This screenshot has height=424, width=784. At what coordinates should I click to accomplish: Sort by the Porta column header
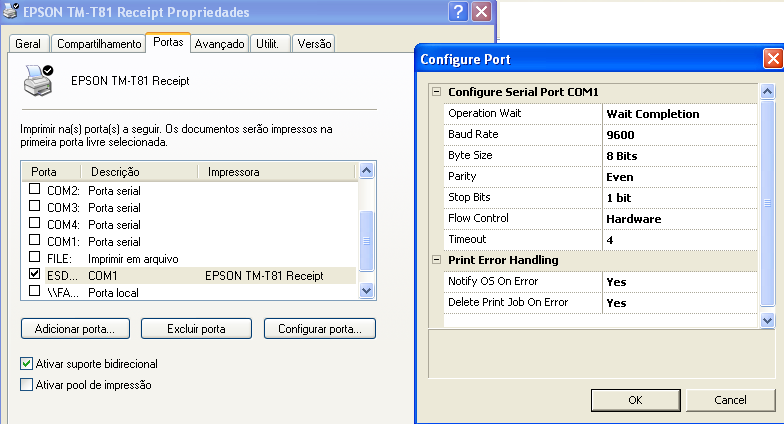point(52,172)
